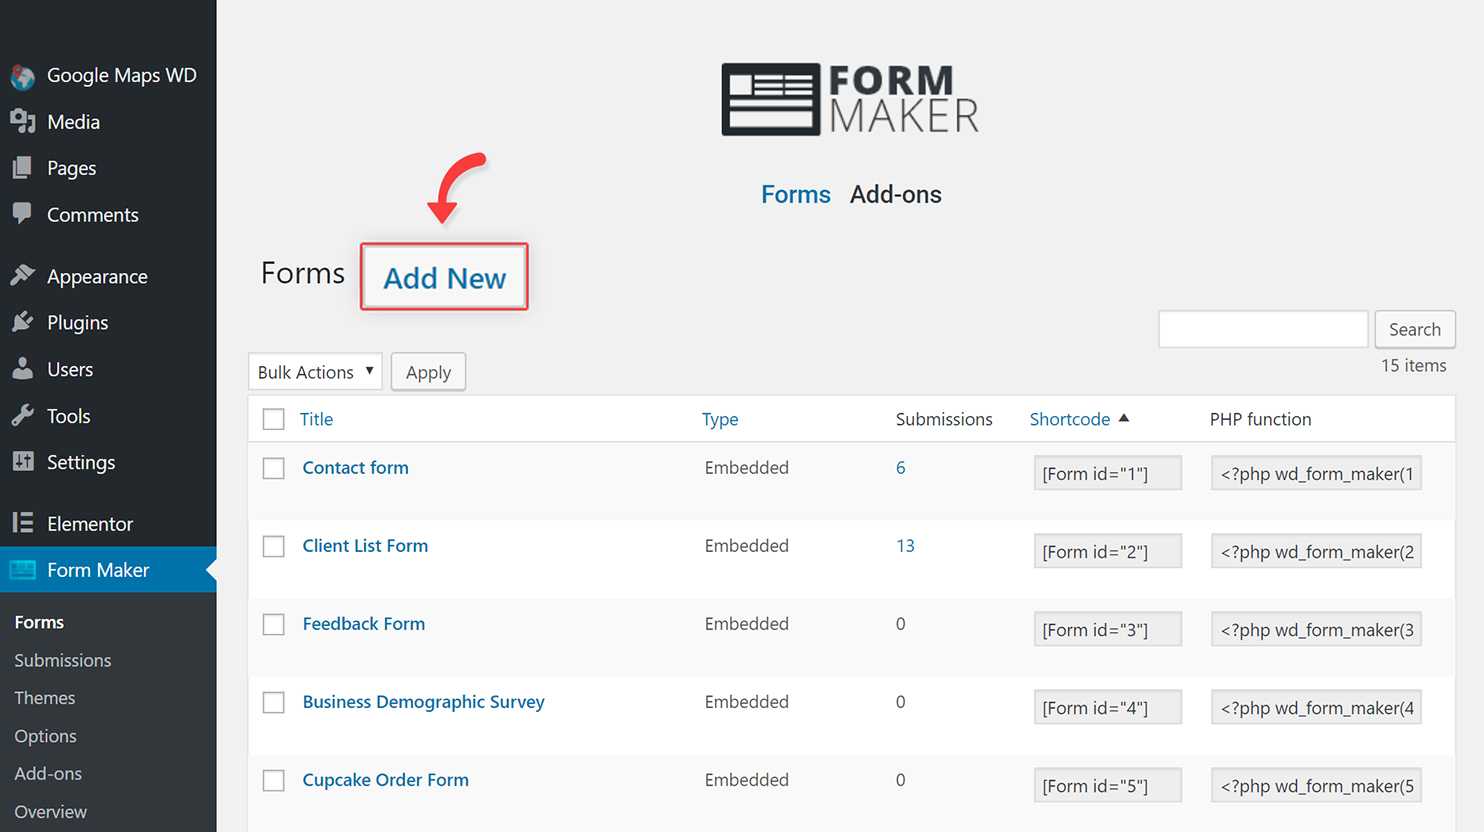Image resolution: width=1484 pixels, height=832 pixels.
Task: View the 6 submissions of Contact form
Action: pyautogui.click(x=901, y=467)
